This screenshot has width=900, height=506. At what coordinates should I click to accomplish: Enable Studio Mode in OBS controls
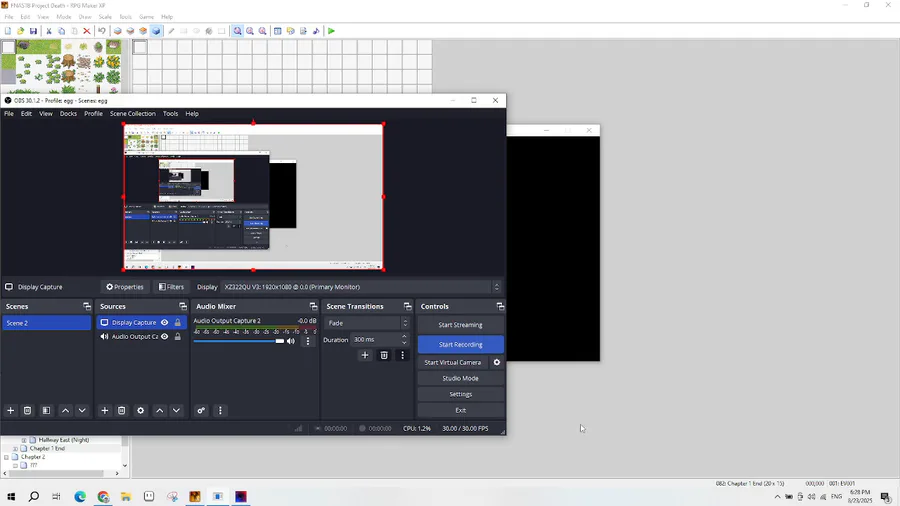460,378
